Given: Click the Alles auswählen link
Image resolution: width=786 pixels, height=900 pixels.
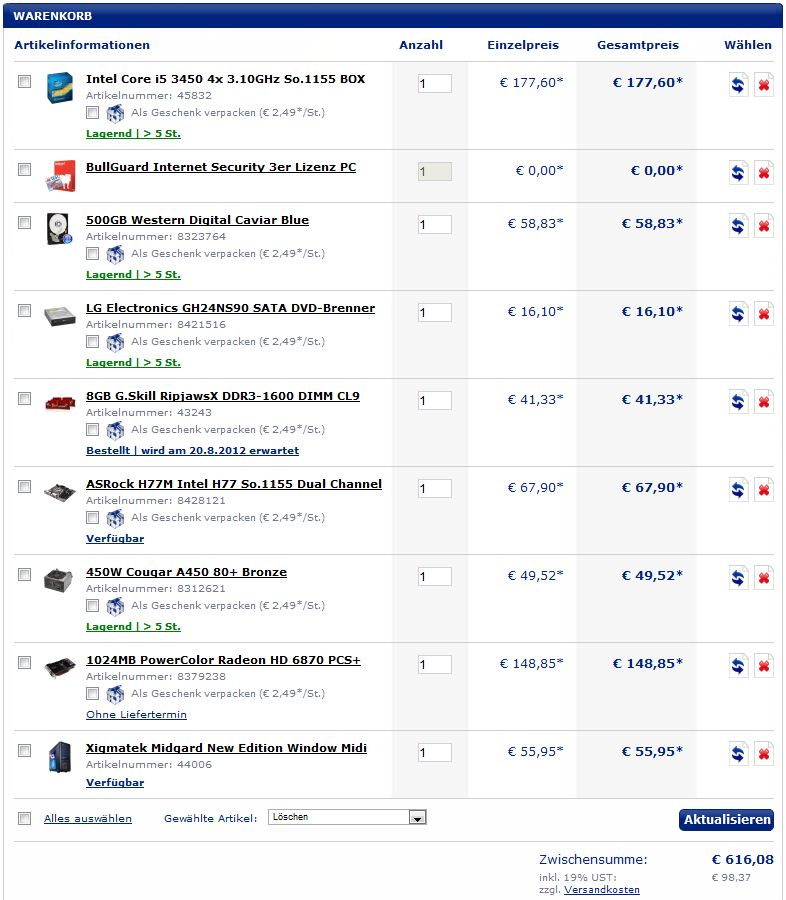Looking at the screenshot, I should point(88,819).
